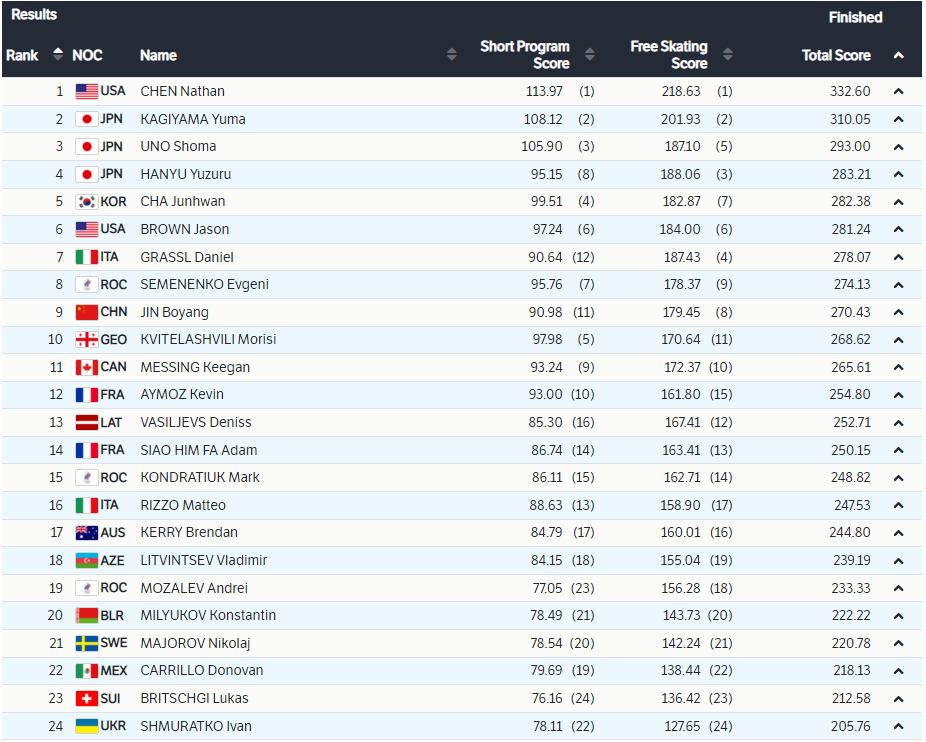This screenshot has width=926, height=742.
Task: Click the Total Score column header
Action: tap(836, 55)
